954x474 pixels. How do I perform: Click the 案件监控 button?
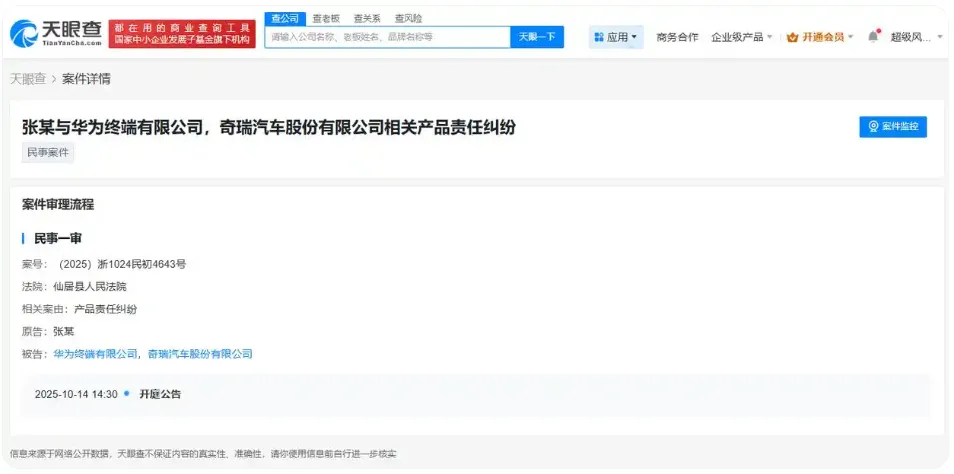[893, 127]
